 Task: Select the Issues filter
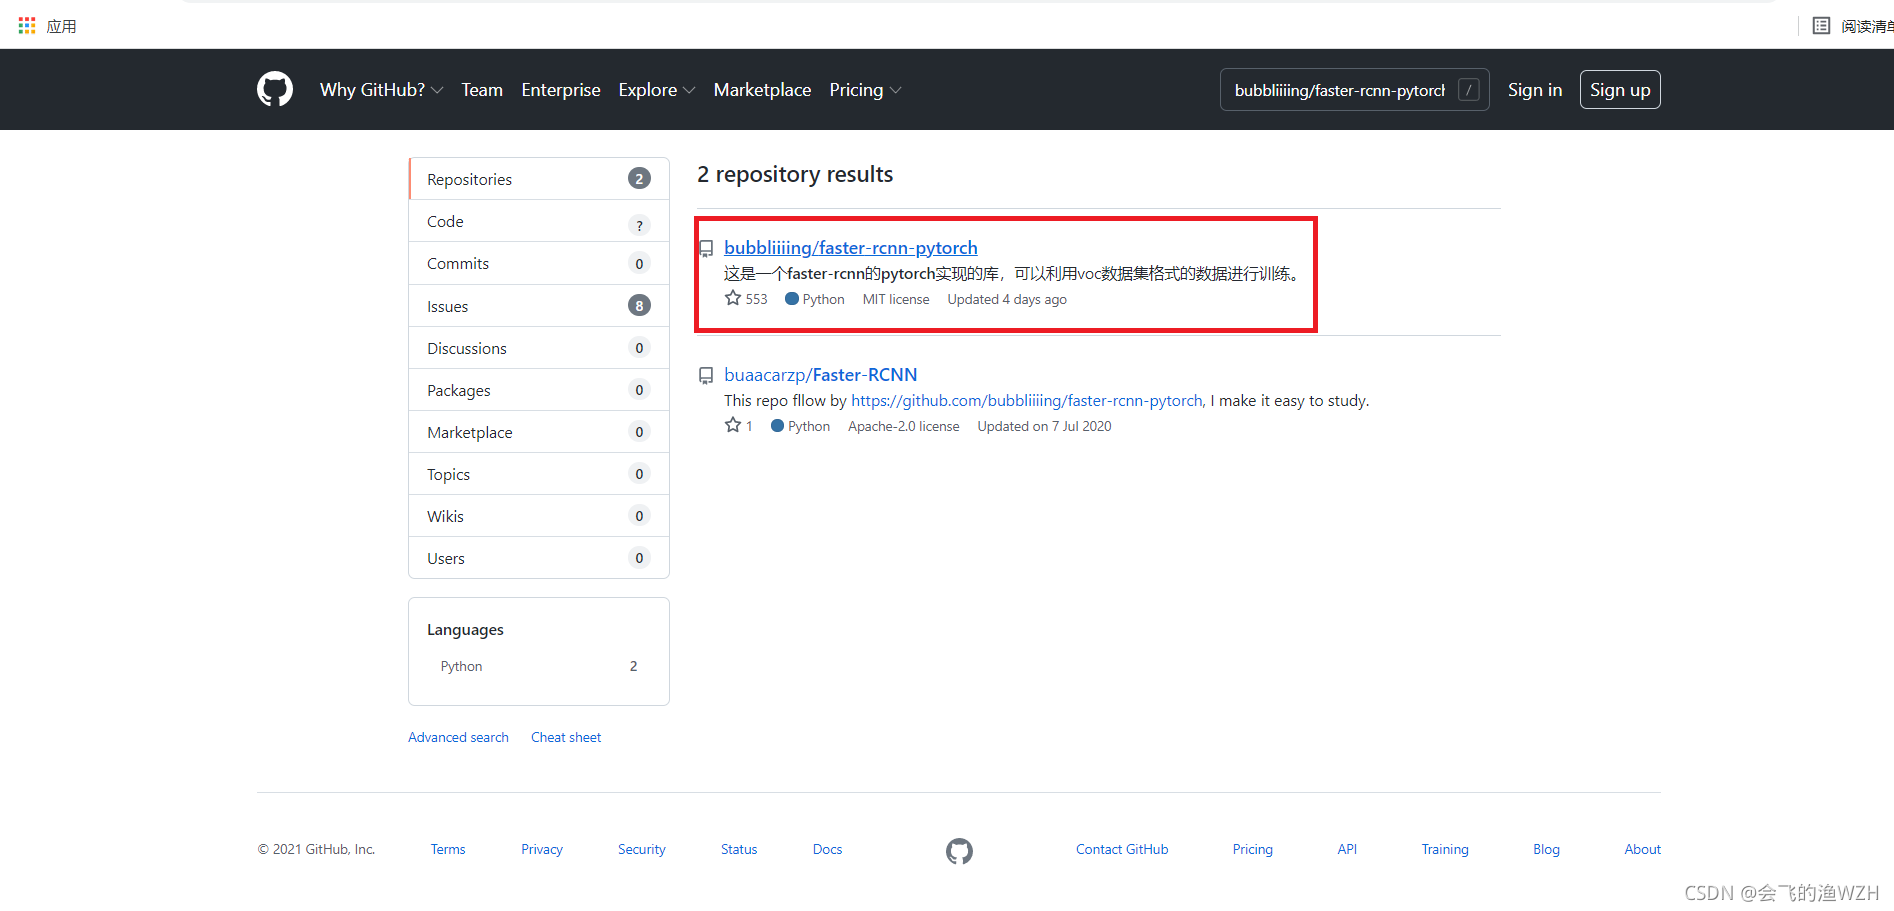coord(539,306)
